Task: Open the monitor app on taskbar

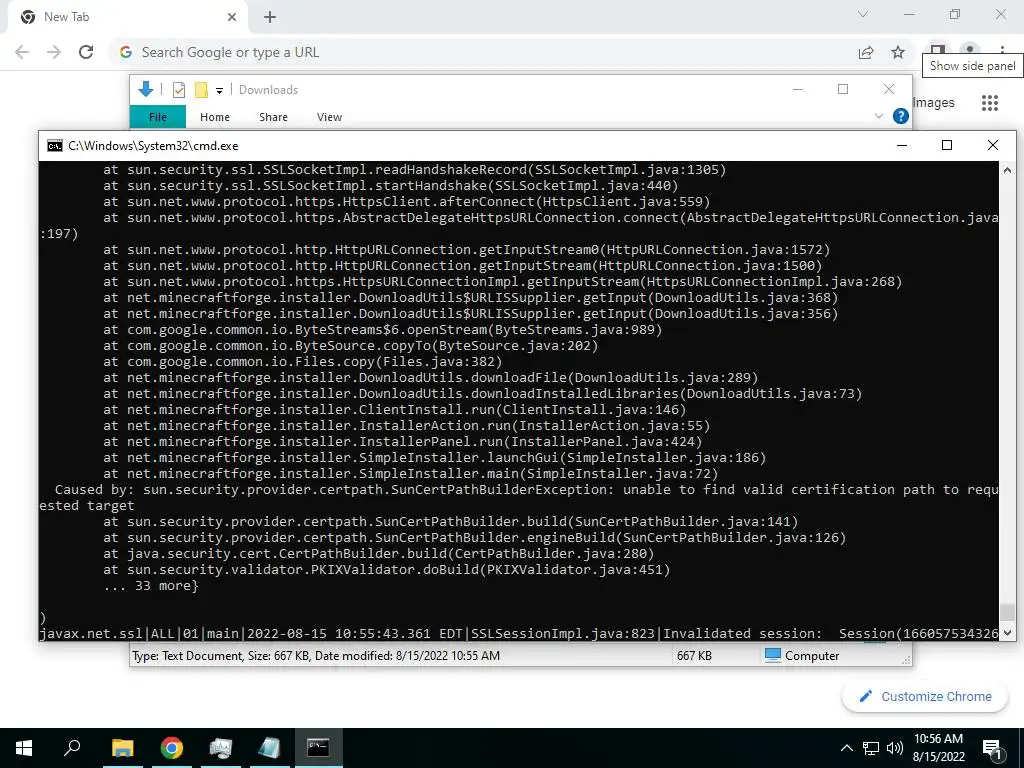Action: (221, 748)
